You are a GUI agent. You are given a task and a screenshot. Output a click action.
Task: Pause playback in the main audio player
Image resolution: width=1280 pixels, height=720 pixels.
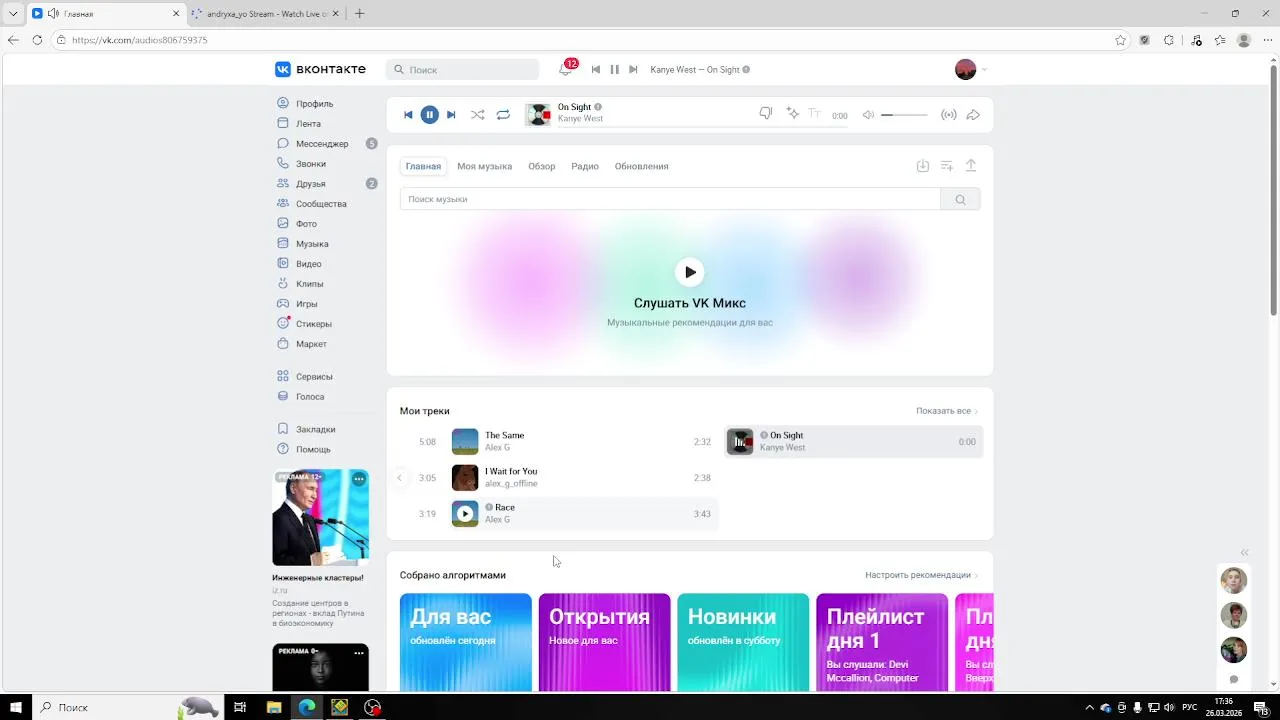pyautogui.click(x=429, y=115)
